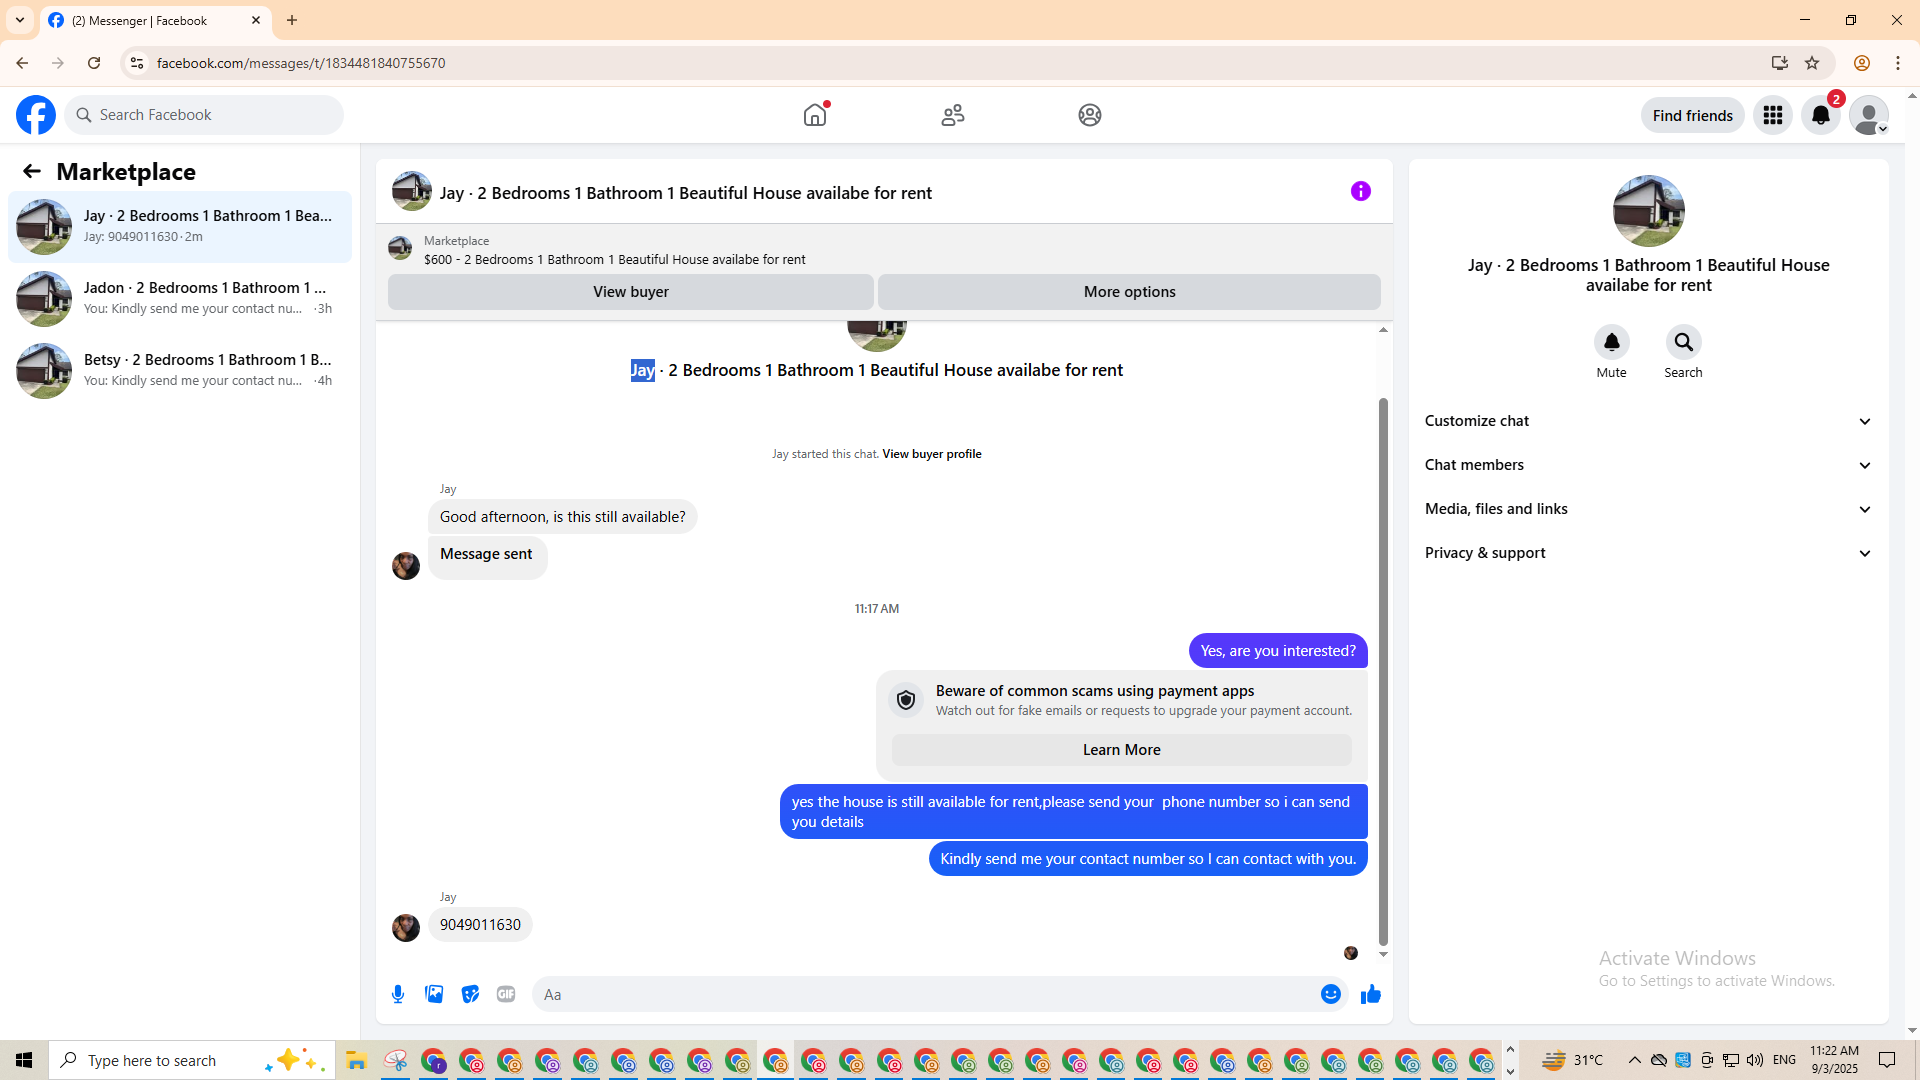Open the Groups icon in top navigation
Viewport: 1920px width, 1080px height.
point(1090,115)
